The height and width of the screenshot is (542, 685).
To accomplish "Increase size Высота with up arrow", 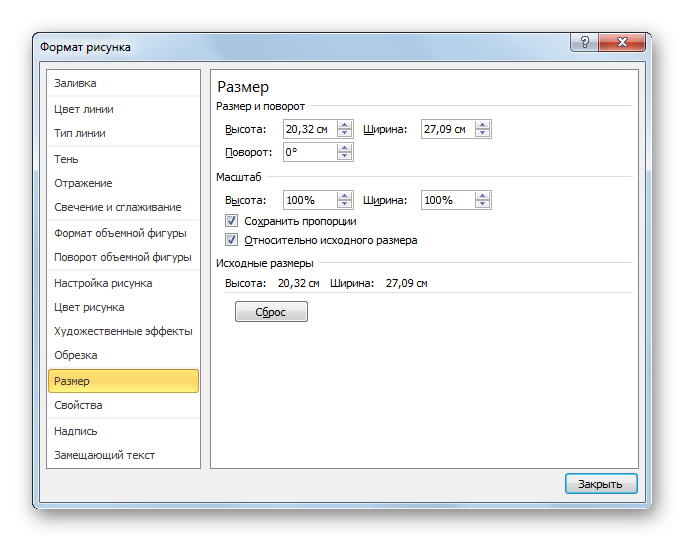I will point(345,124).
